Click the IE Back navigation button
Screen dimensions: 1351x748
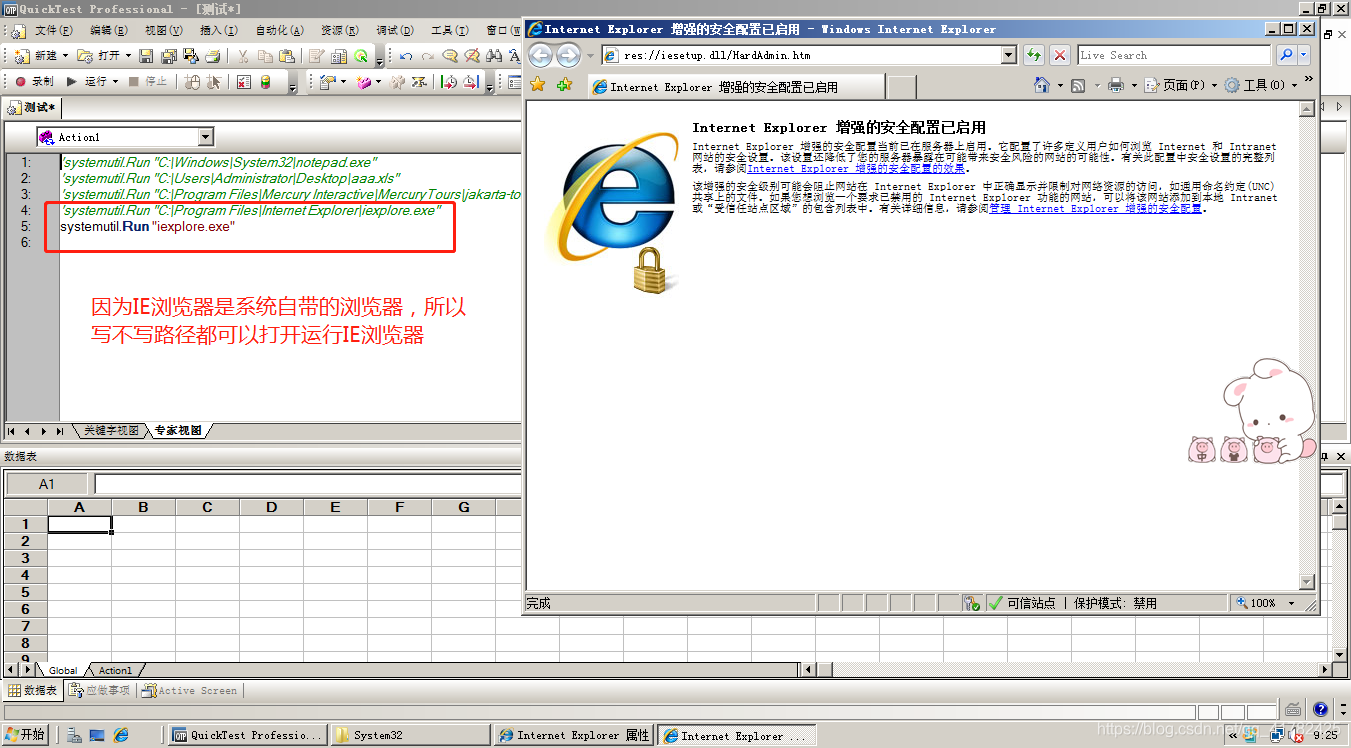pos(540,56)
